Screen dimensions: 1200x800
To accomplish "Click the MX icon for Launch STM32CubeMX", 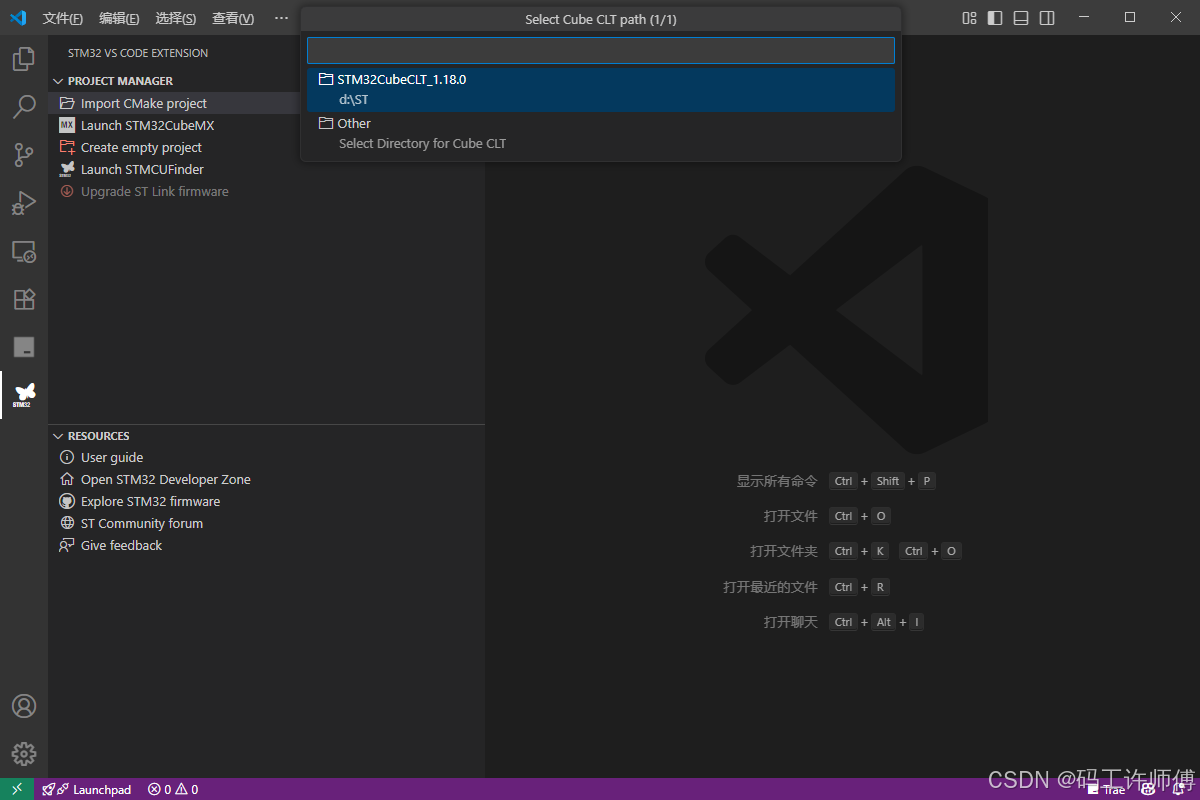I will click(x=67, y=125).
